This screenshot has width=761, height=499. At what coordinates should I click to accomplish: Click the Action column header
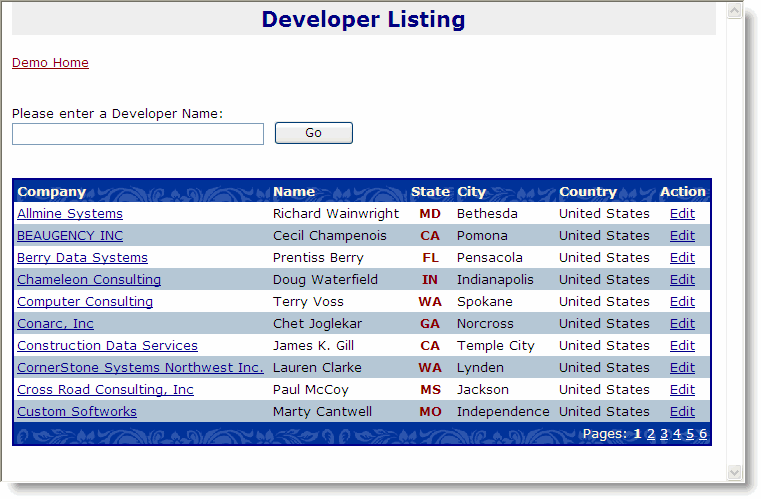682,192
